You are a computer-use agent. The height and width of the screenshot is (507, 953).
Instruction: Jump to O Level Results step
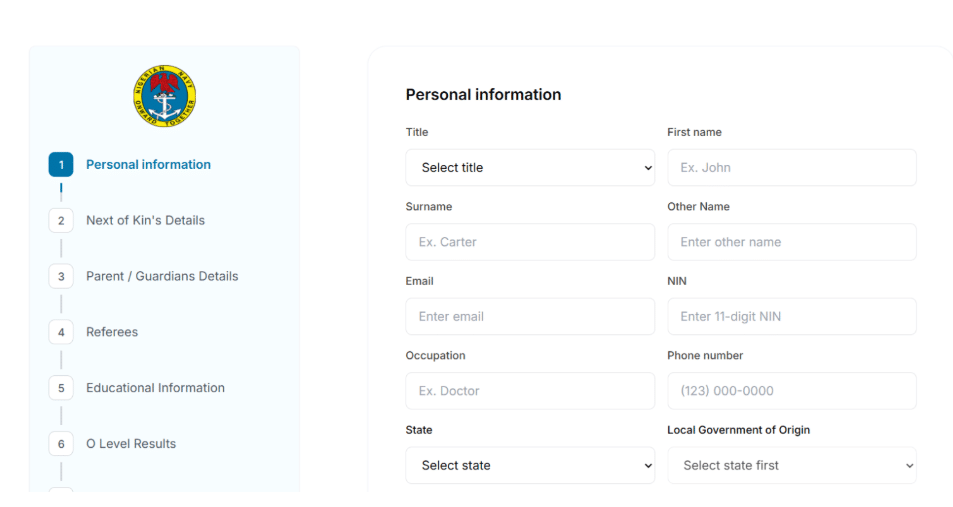[x=131, y=444]
